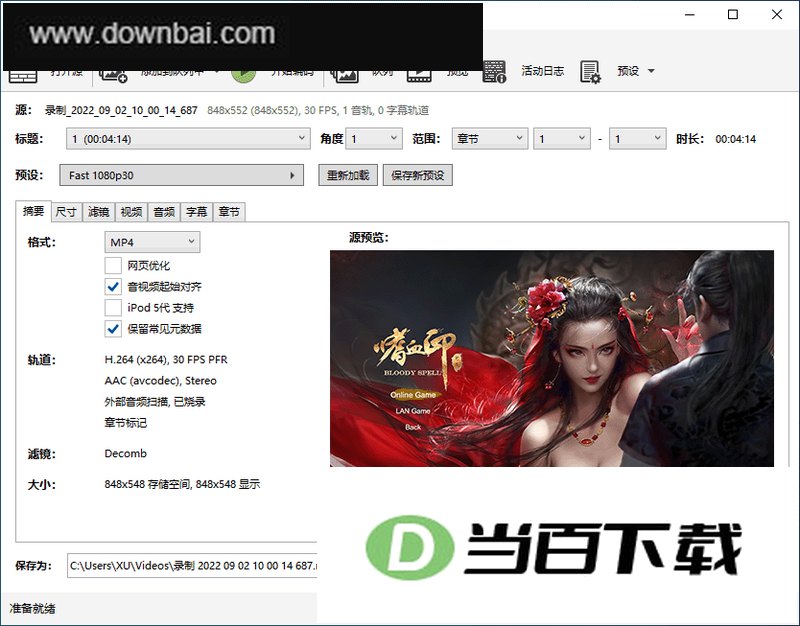The width and height of the screenshot is (800, 626).
Task: Click the Decomb filter text
Action: [126, 454]
